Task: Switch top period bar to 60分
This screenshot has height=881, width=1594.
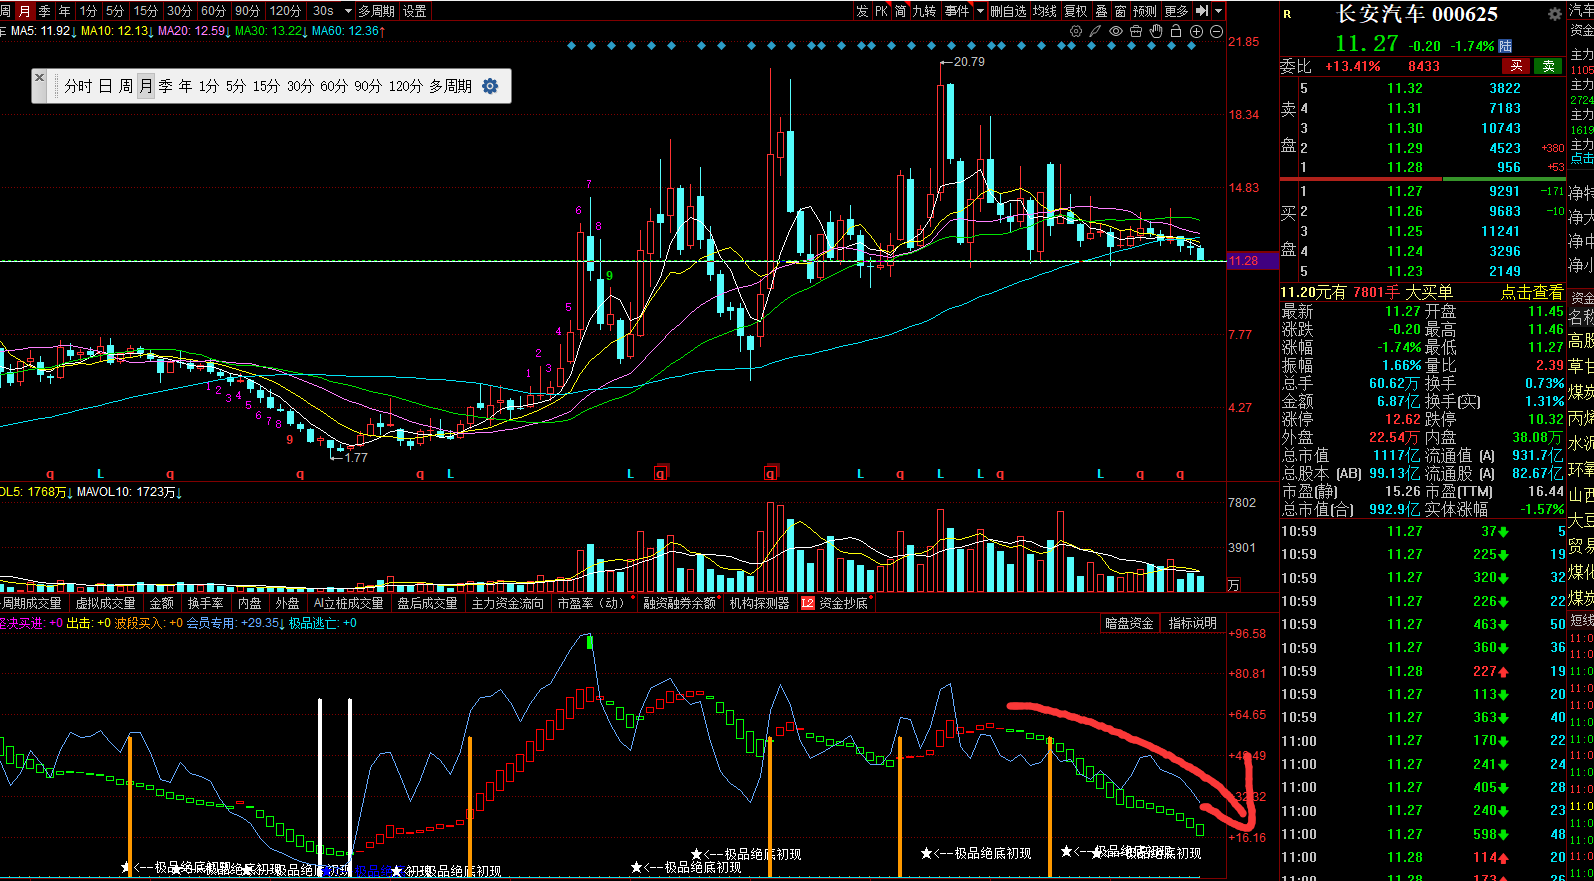Action: pos(213,11)
